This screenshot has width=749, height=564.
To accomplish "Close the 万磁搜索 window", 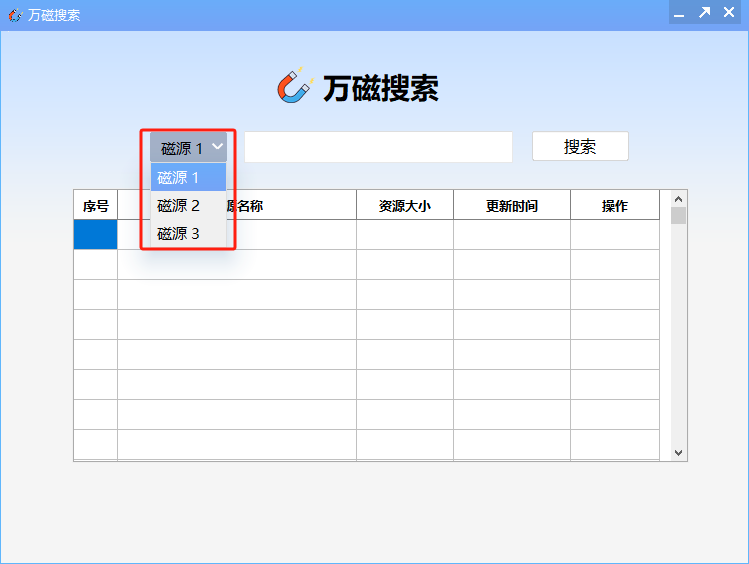I will point(729,13).
